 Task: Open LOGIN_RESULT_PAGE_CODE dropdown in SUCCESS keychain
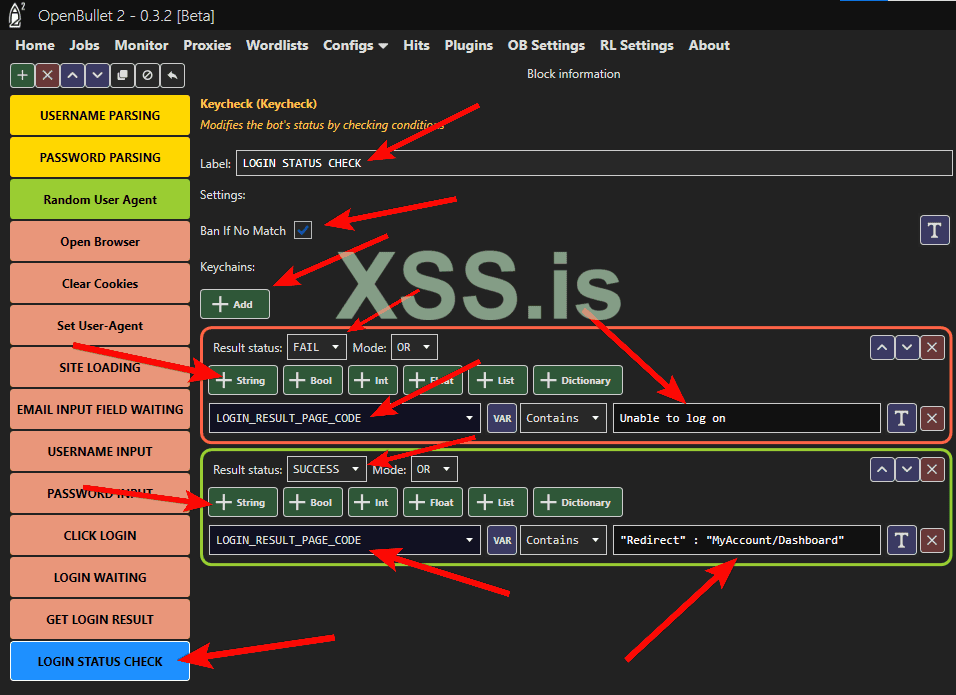344,540
